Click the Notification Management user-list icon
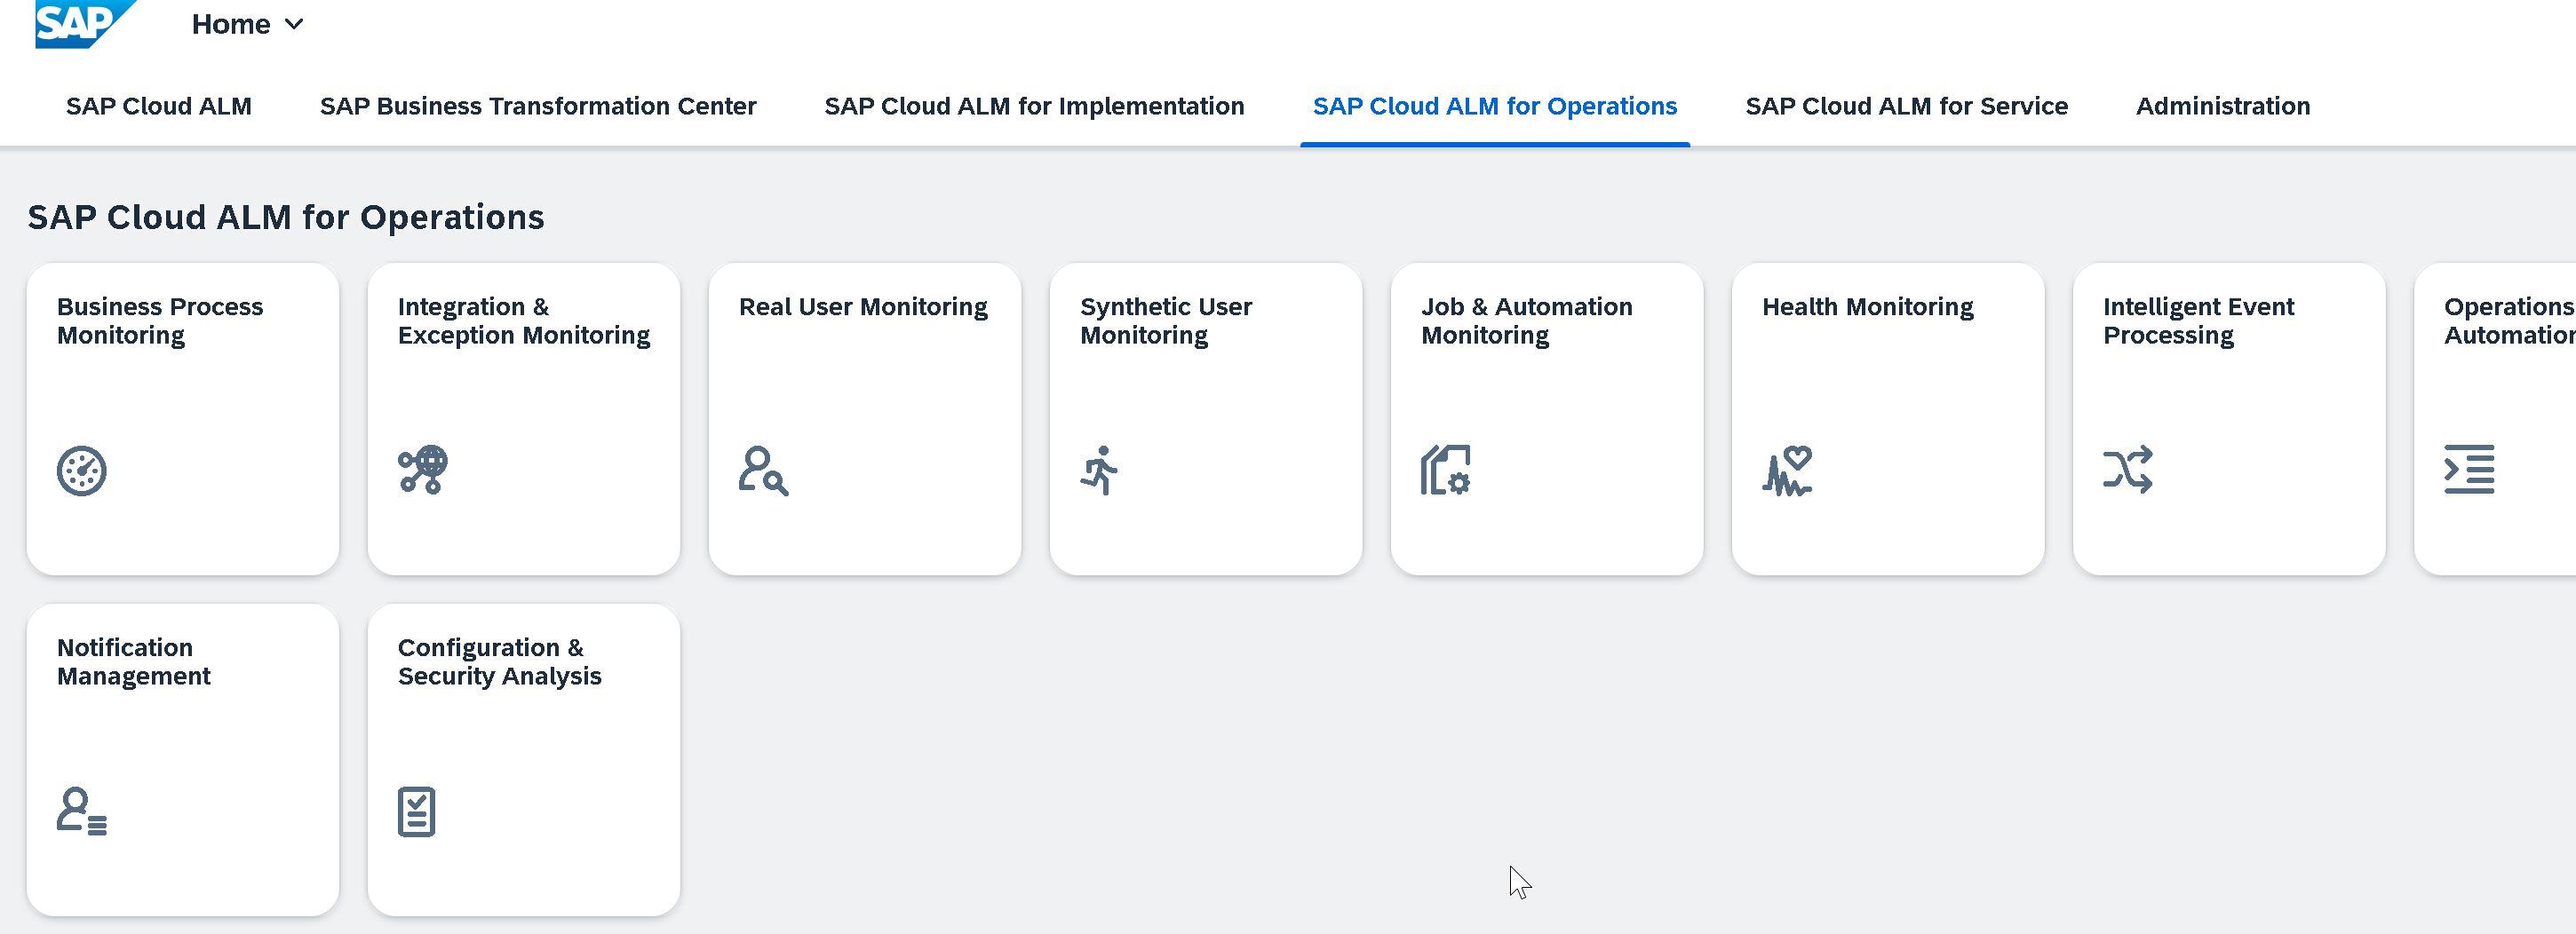The height and width of the screenshot is (934, 2576). pos(82,811)
